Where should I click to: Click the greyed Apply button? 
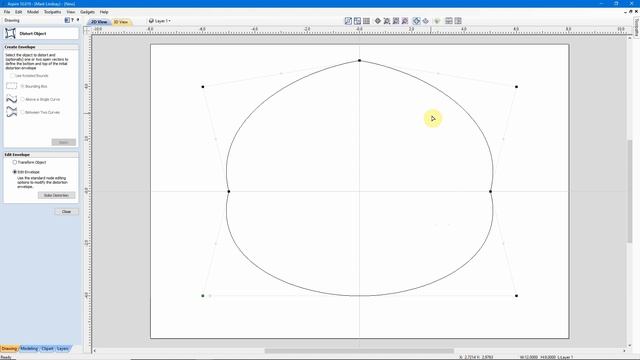pyautogui.click(x=64, y=142)
